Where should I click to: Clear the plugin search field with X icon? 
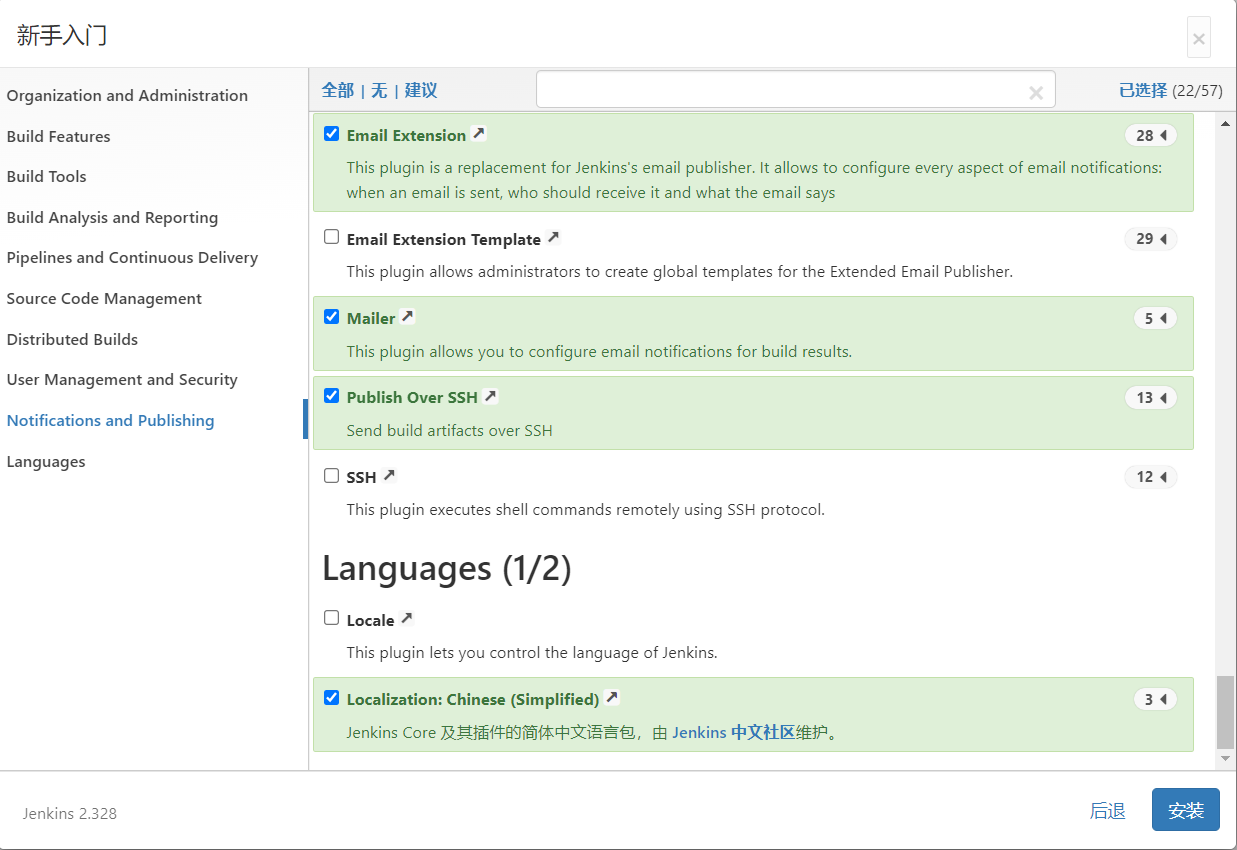(1036, 92)
